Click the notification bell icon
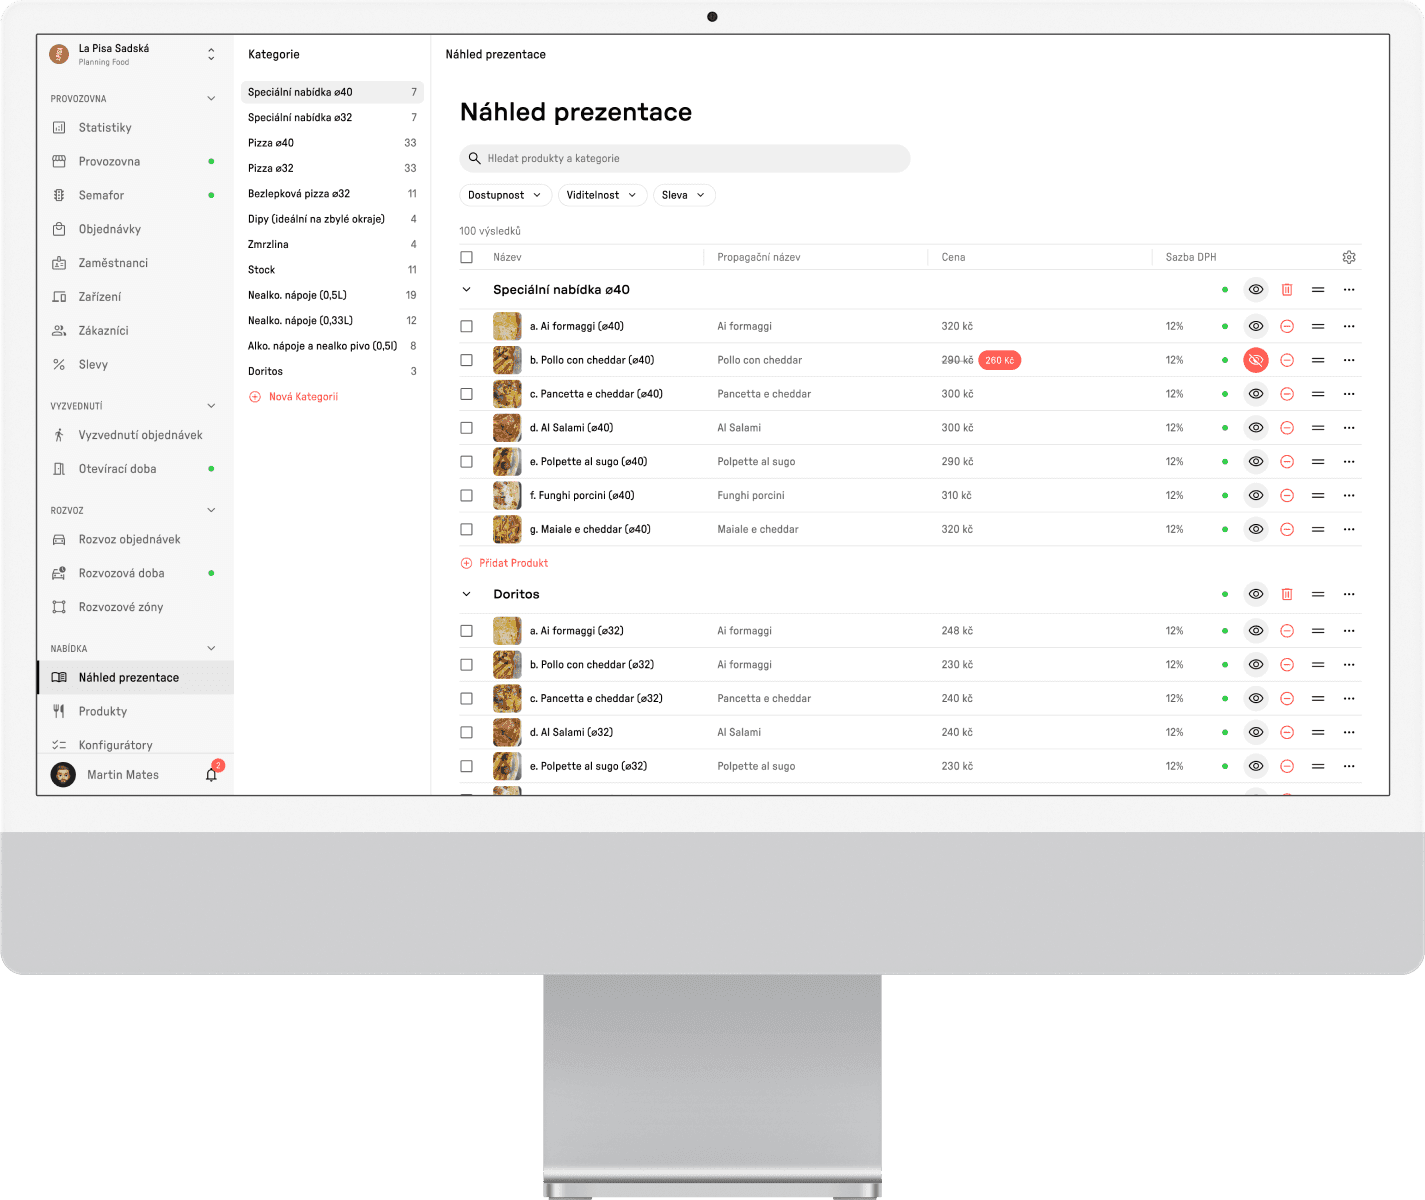This screenshot has width=1425, height=1200. [x=211, y=775]
